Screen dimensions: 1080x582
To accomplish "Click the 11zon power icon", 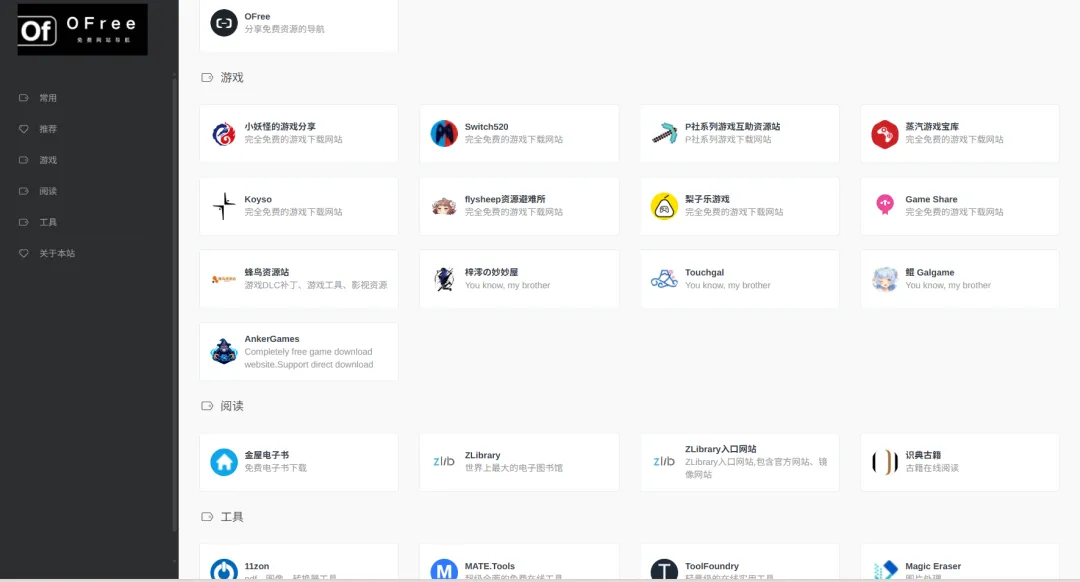I will point(224,569).
